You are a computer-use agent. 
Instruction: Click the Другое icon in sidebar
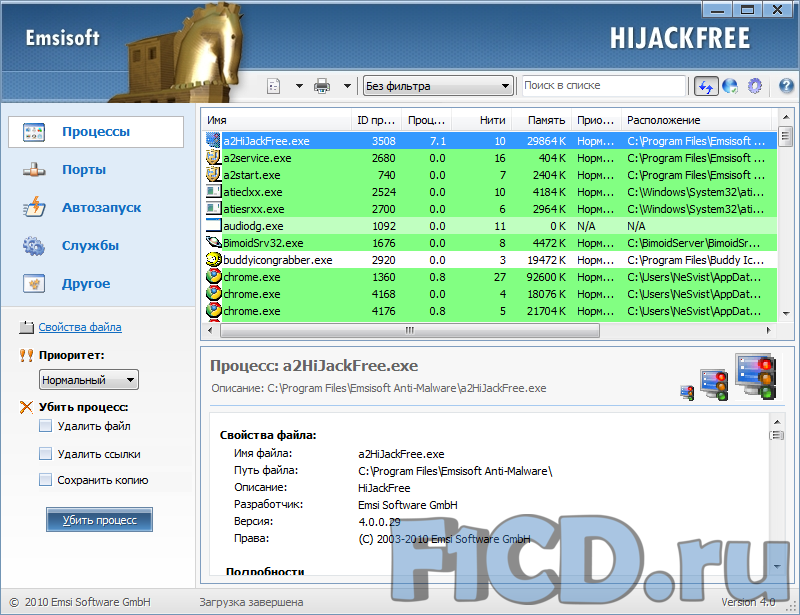(x=34, y=284)
